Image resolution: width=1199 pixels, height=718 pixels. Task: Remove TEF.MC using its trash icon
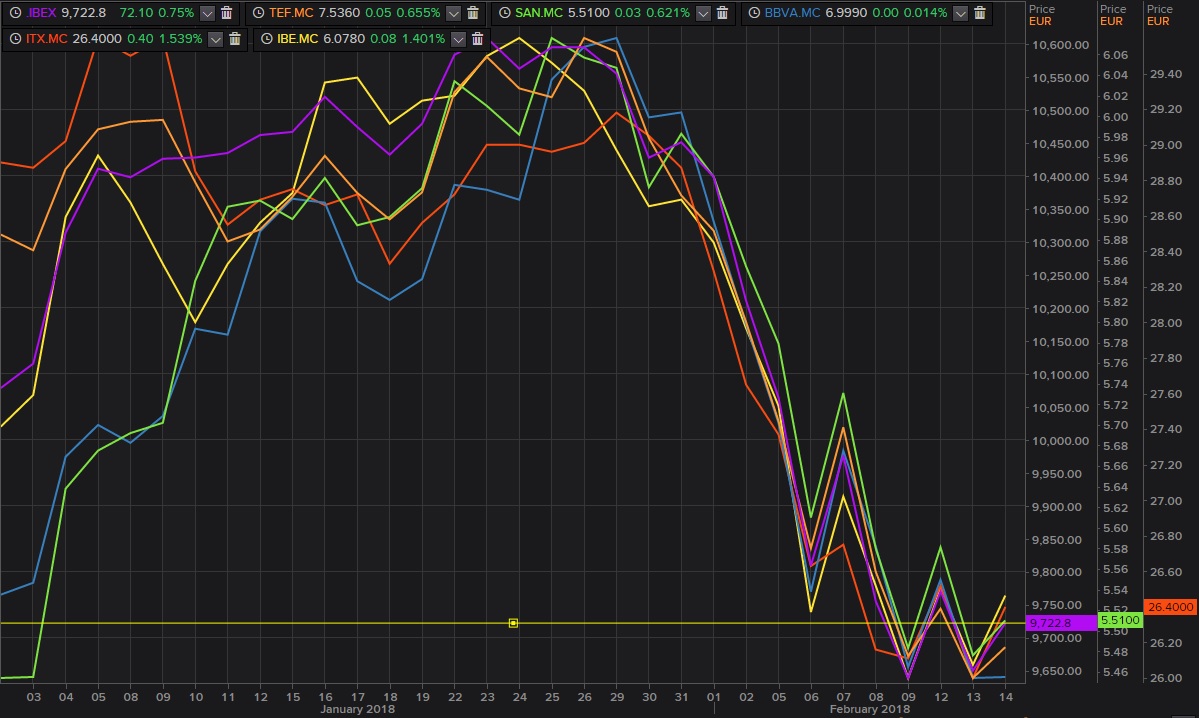point(473,13)
